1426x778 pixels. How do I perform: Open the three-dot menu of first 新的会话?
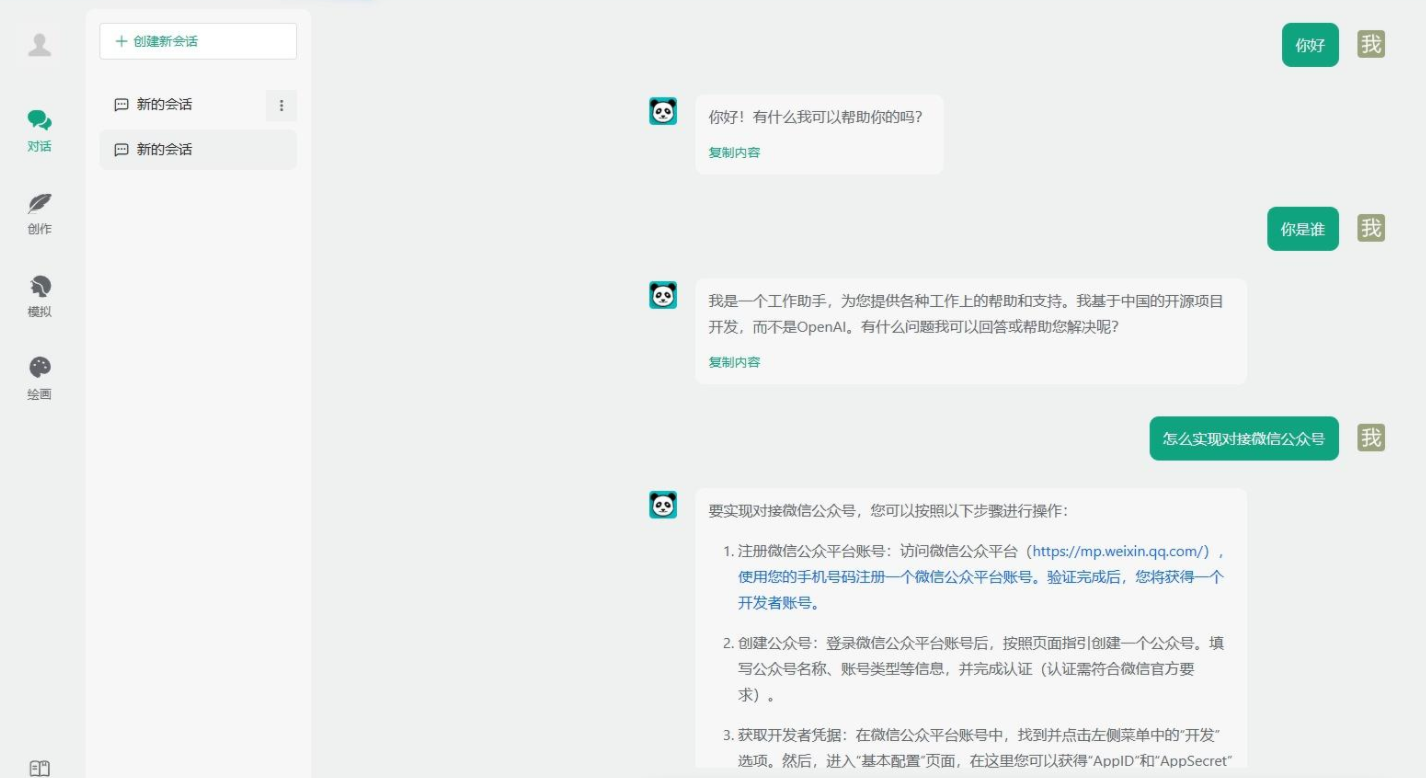click(x=281, y=105)
